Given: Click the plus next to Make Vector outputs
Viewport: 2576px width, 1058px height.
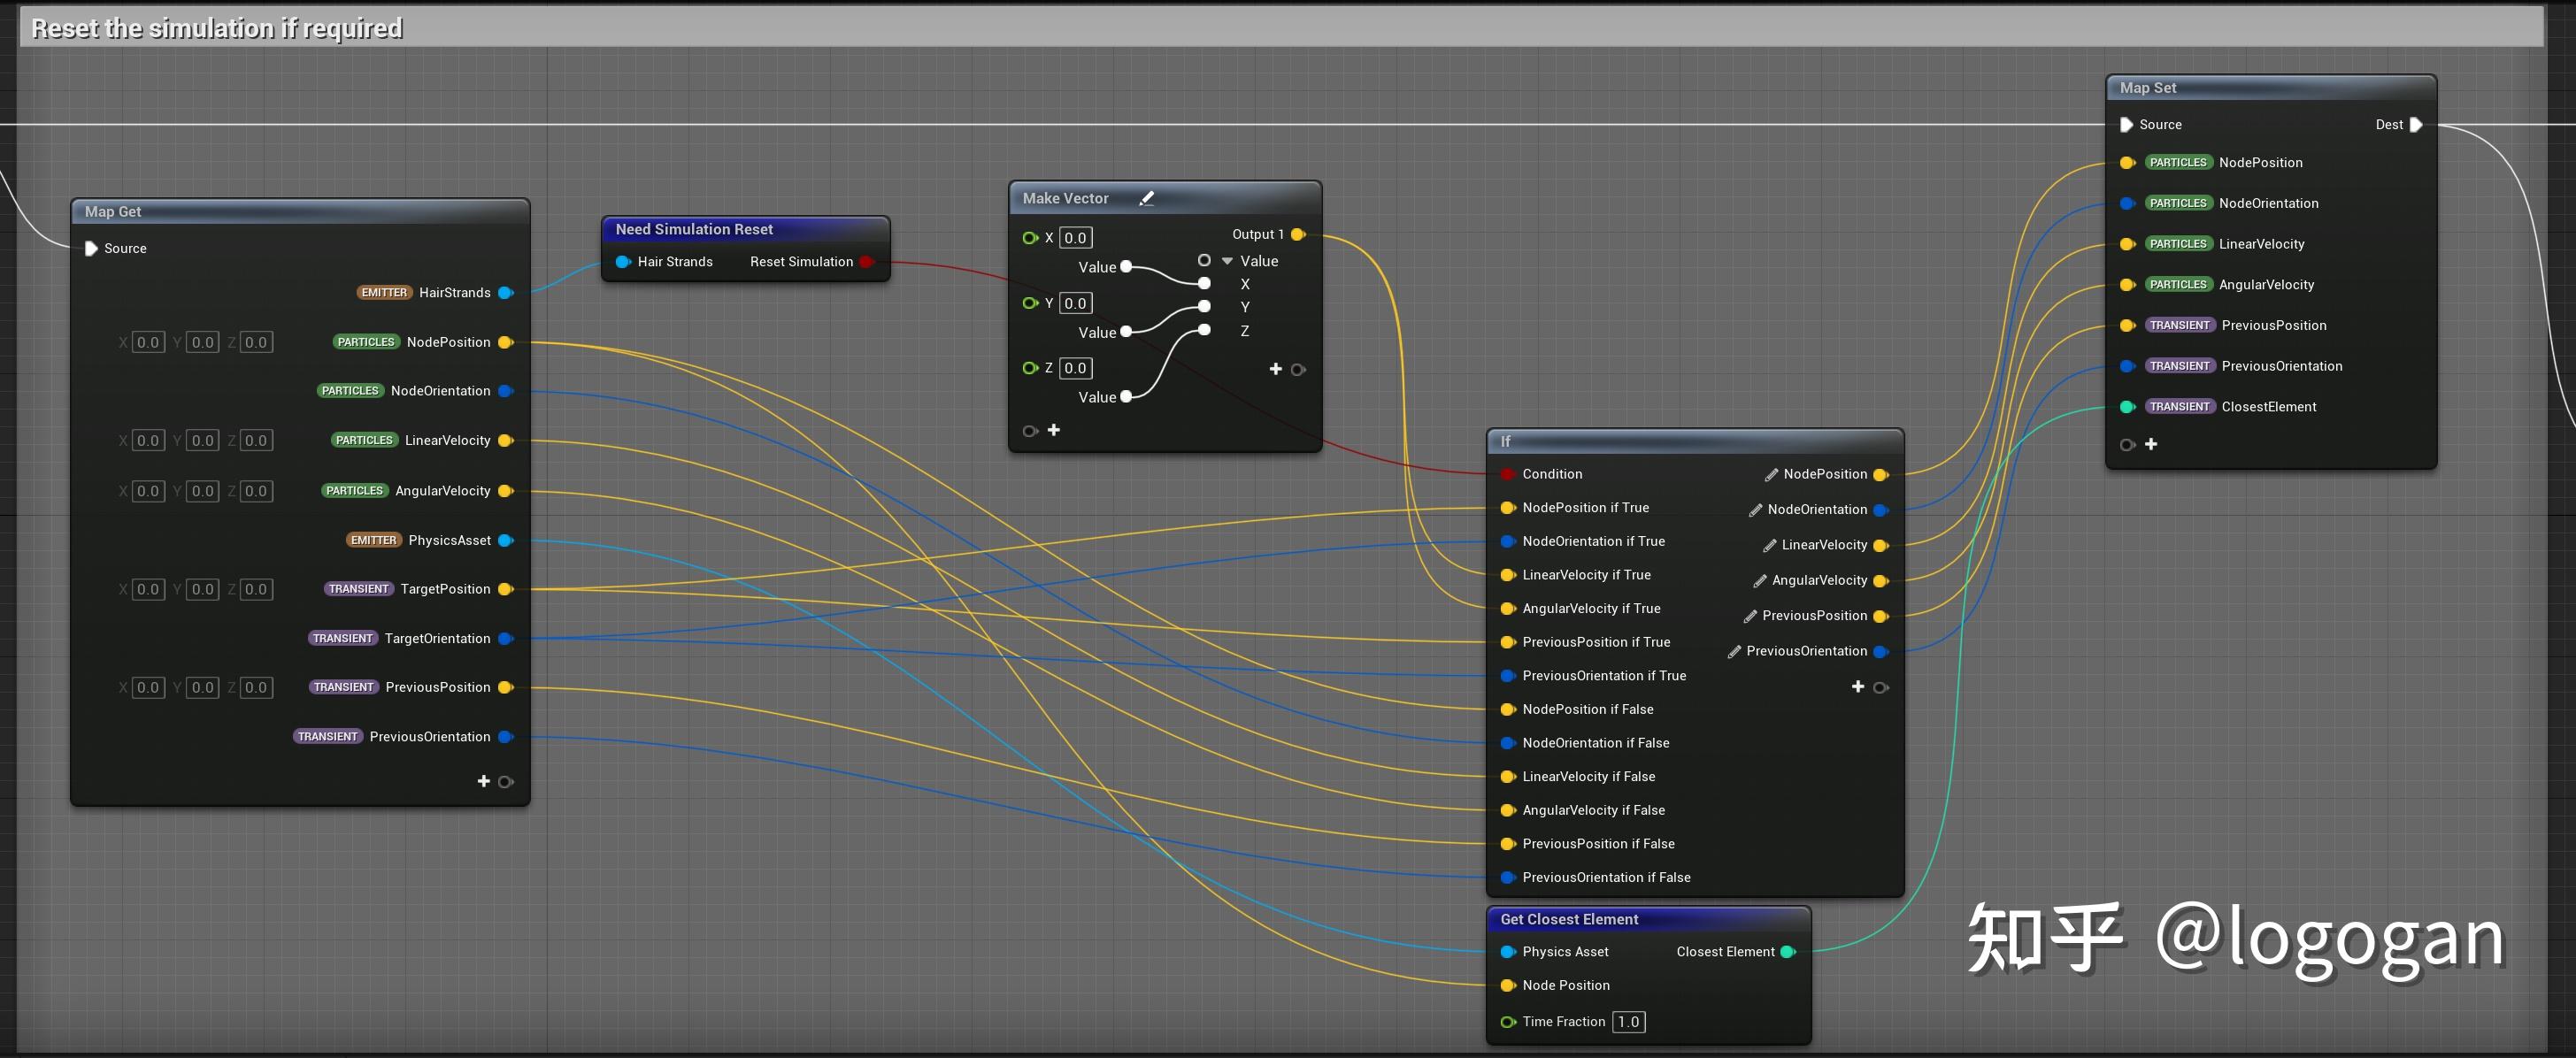Looking at the screenshot, I should [1275, 369].
